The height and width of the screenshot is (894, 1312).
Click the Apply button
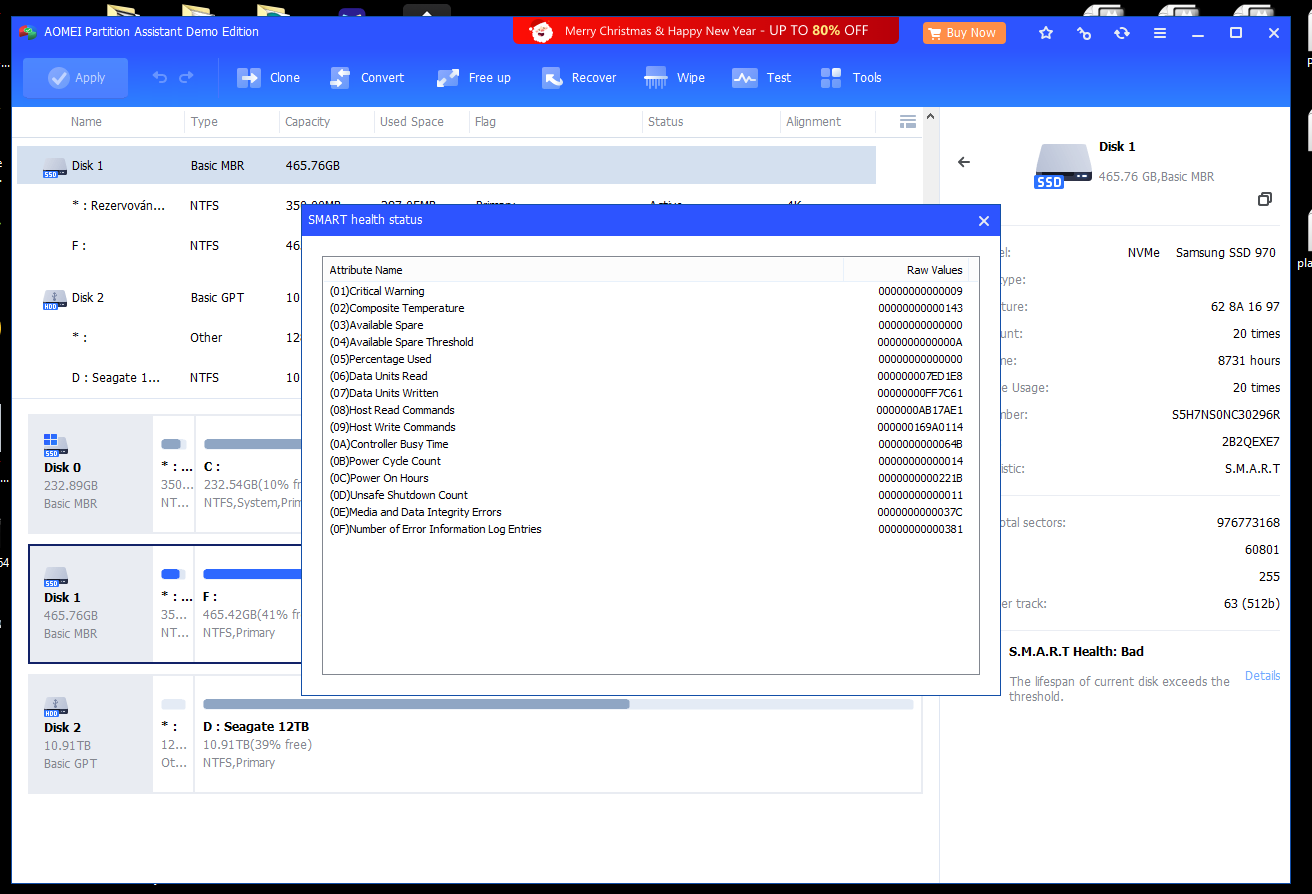pos(75,78)
